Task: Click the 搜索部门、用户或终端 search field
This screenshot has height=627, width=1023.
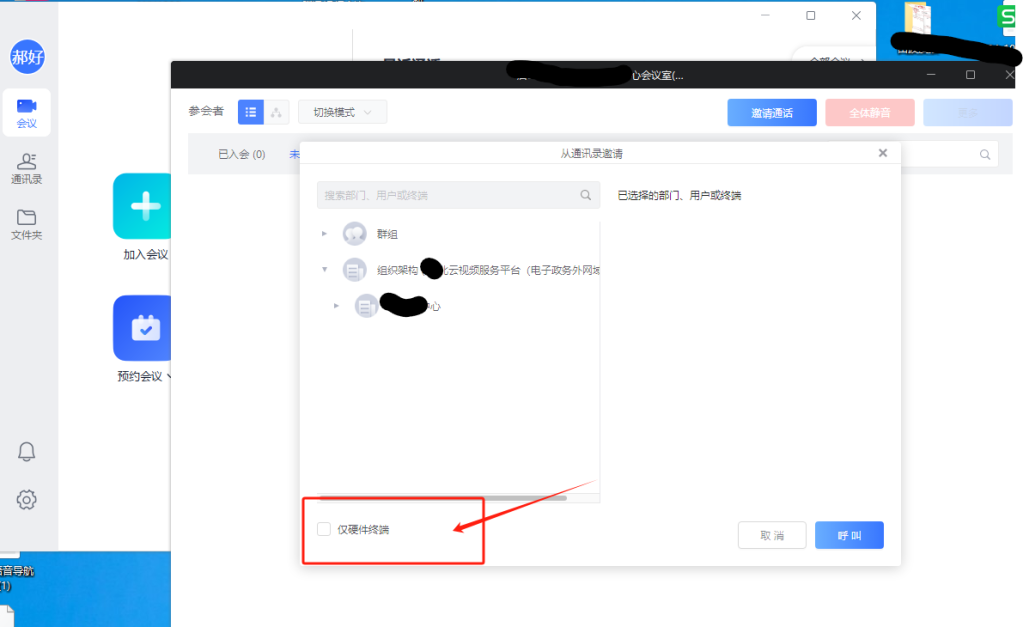Action: coord(445,195)
